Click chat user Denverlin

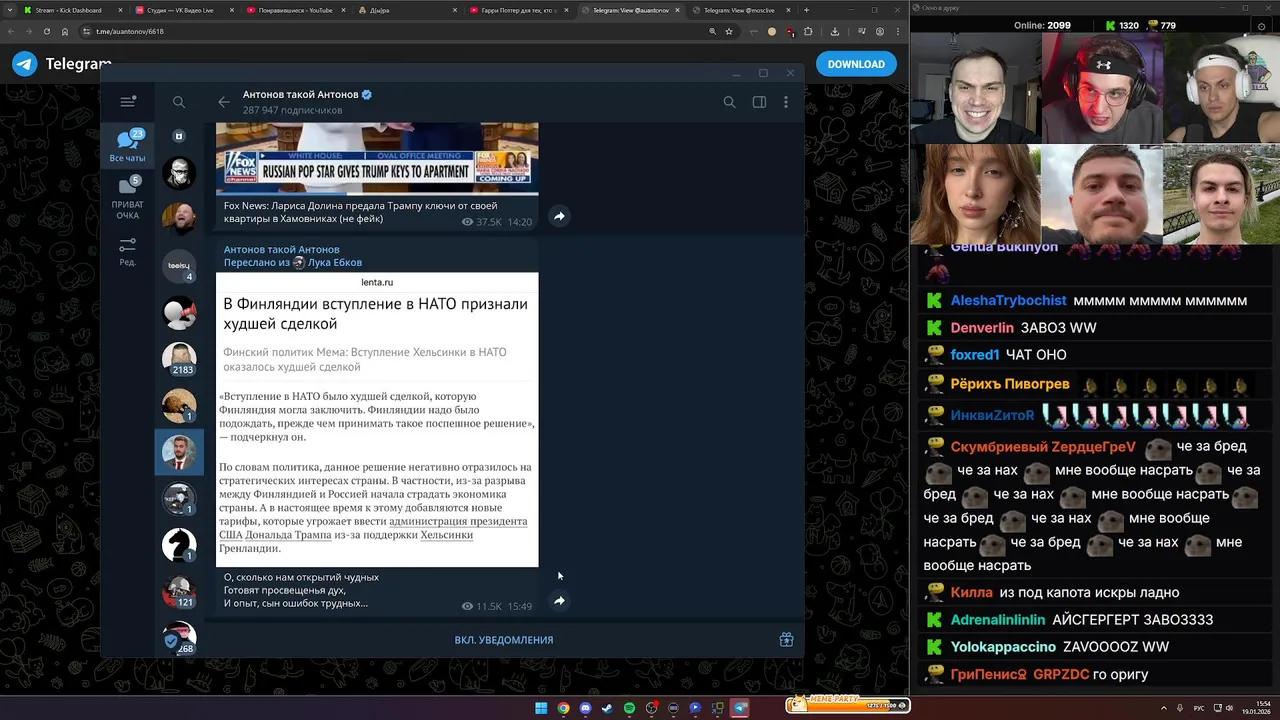click(982, 328)
